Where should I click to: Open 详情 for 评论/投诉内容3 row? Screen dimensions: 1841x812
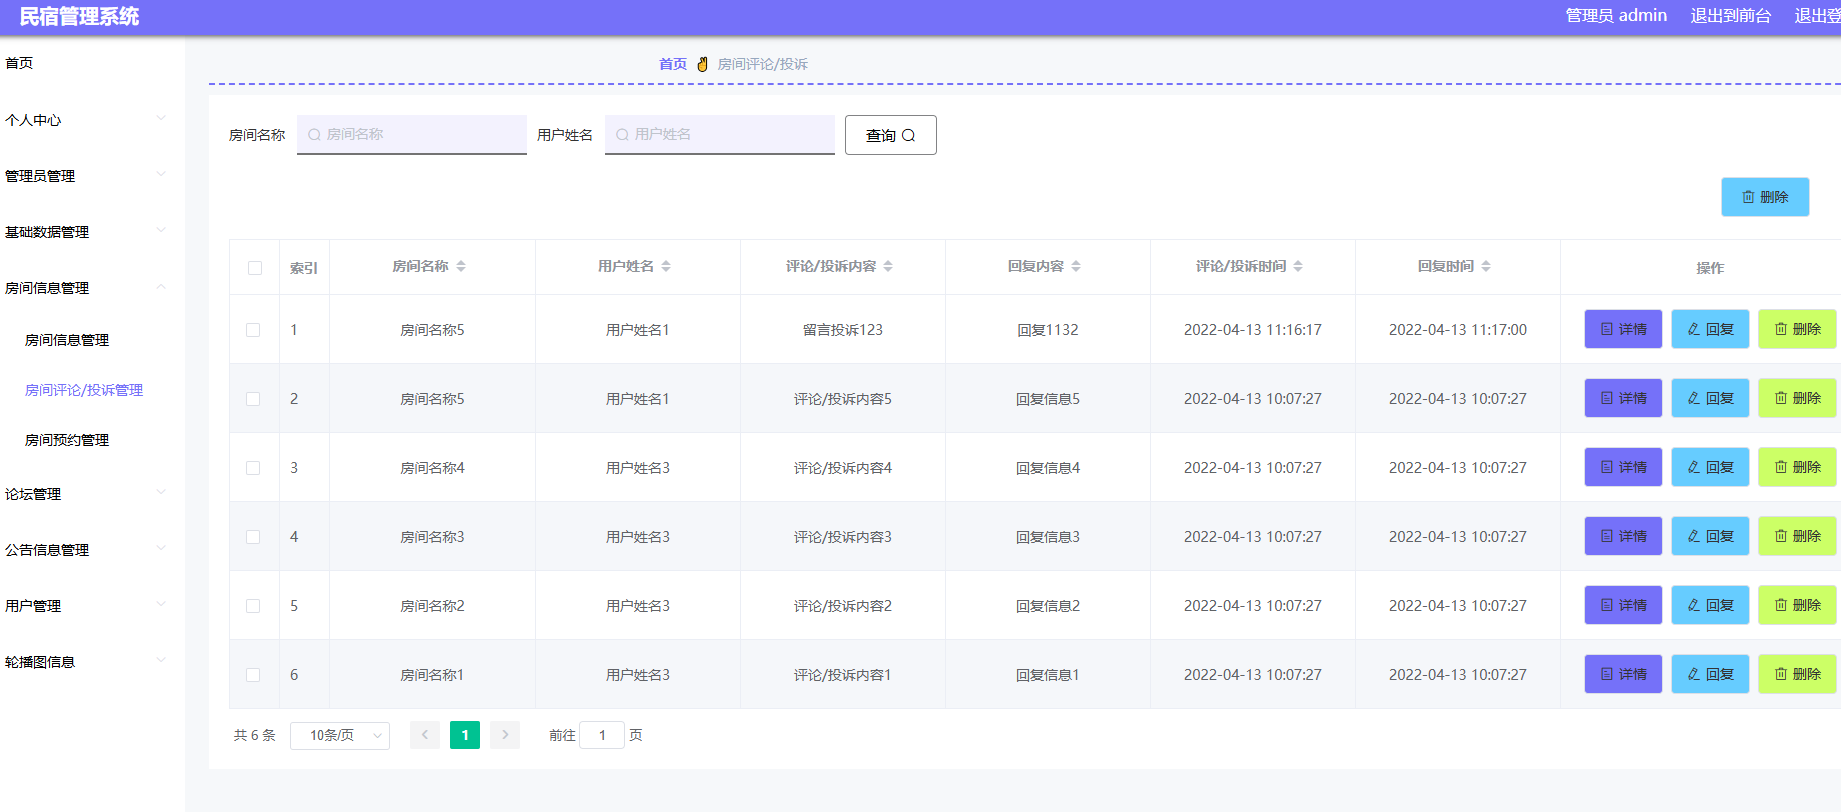(x=1623, y=536)
